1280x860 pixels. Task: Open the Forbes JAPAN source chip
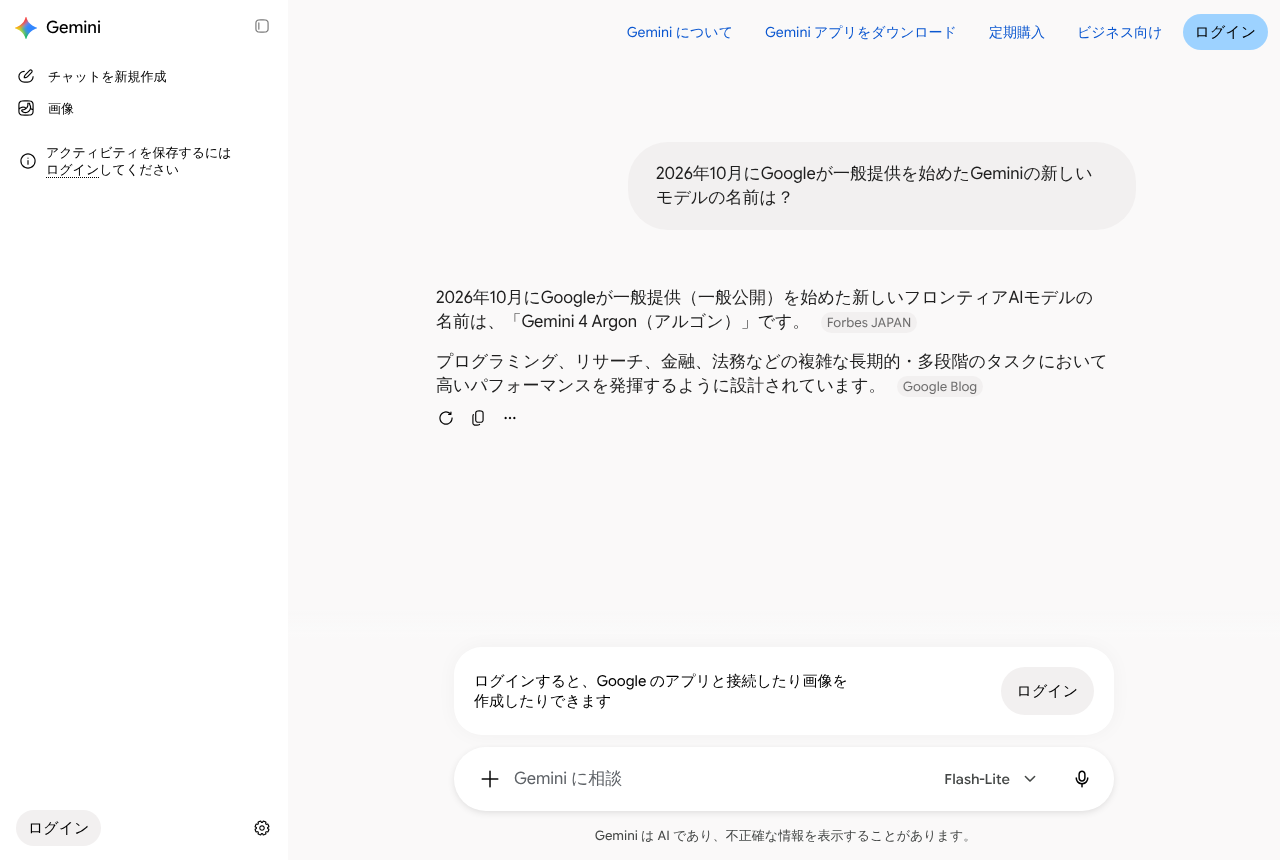click(x=868, y=323)
